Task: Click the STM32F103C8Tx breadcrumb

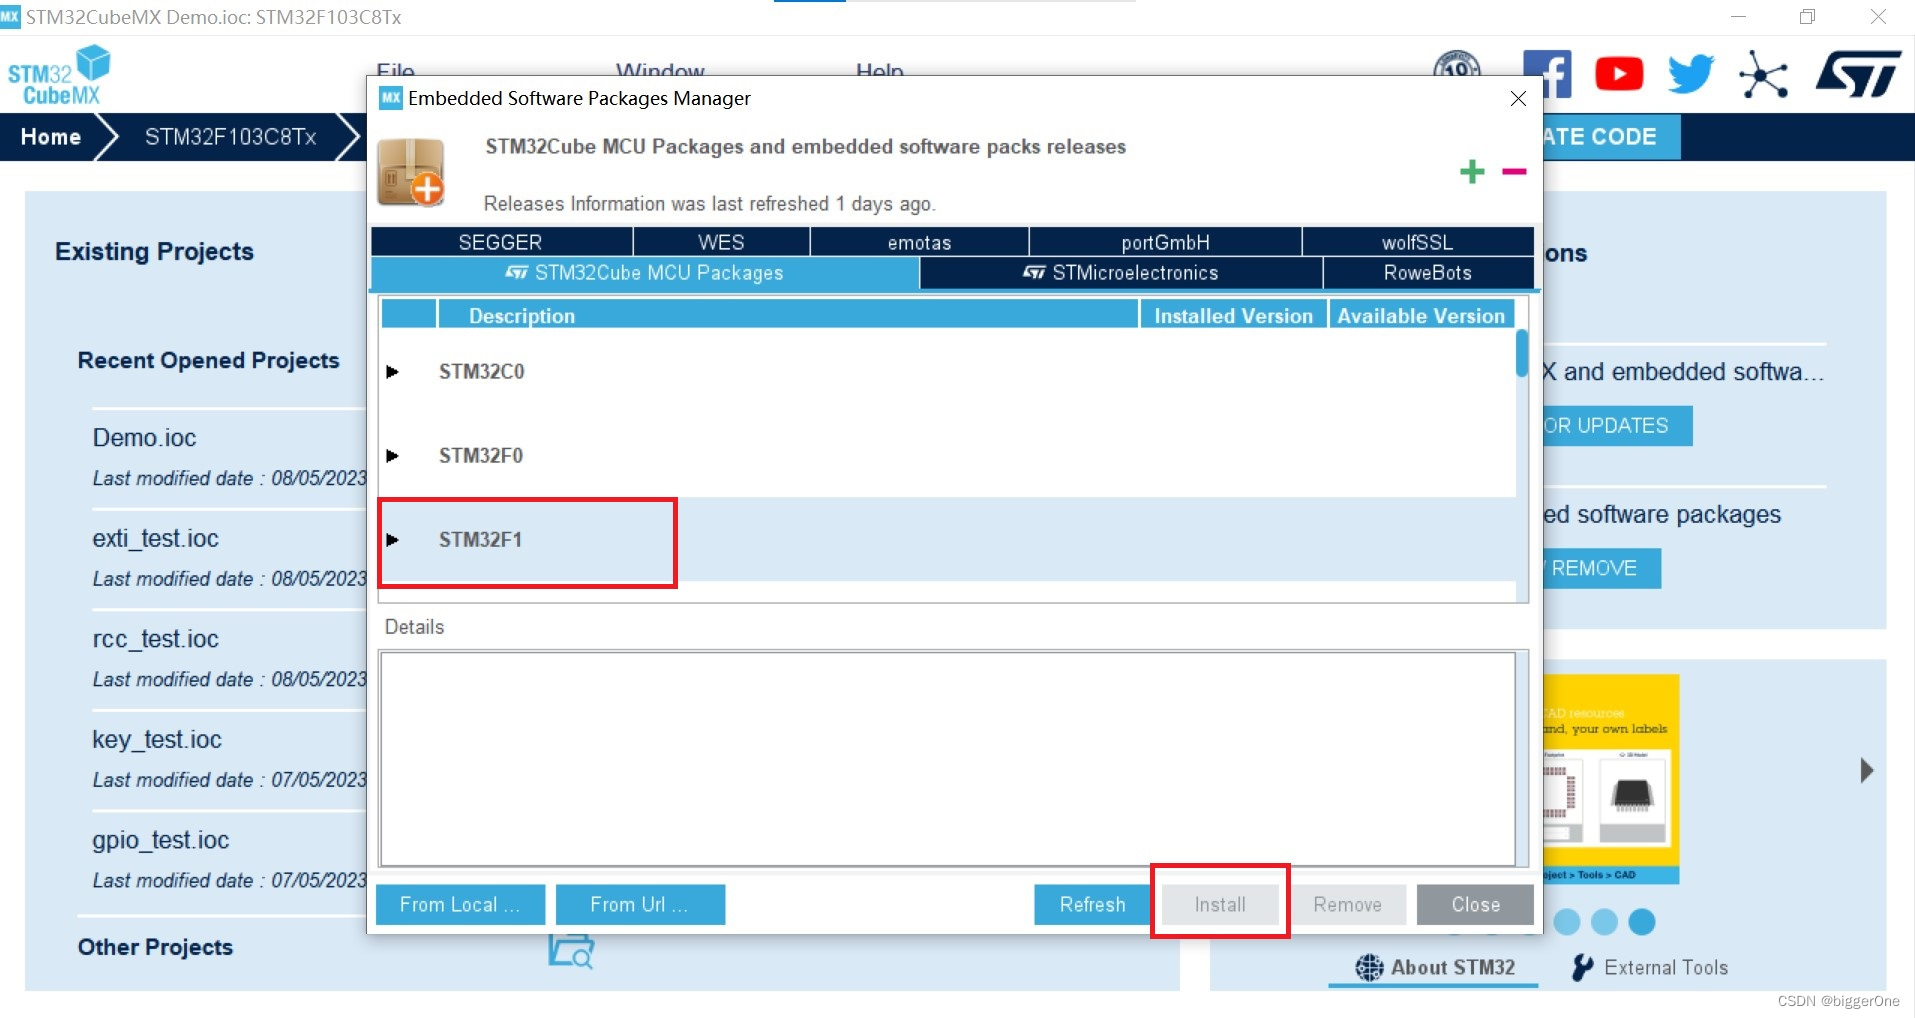Action: 231,137
